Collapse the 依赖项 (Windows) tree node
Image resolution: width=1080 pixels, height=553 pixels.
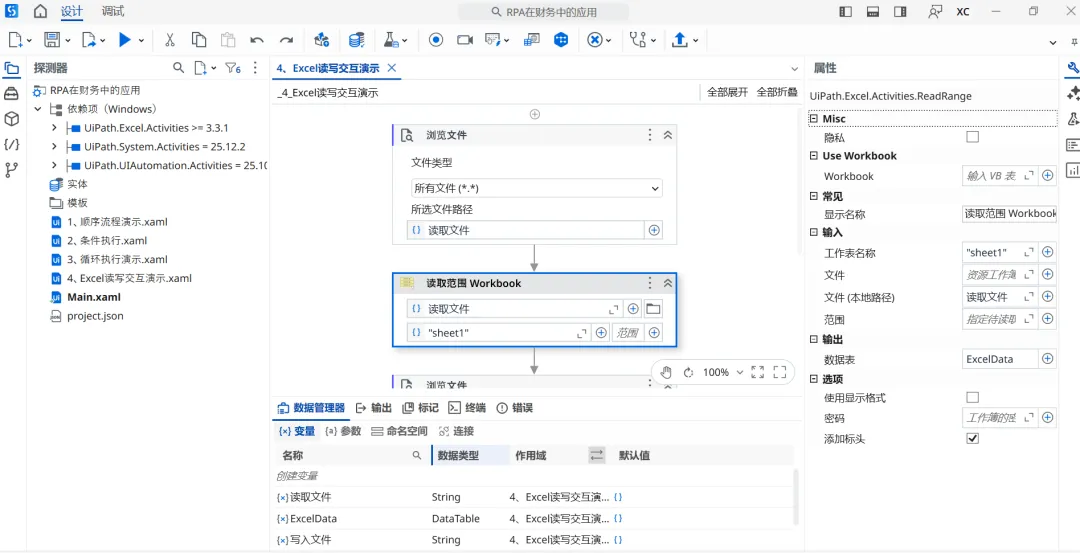click(38, 109)
